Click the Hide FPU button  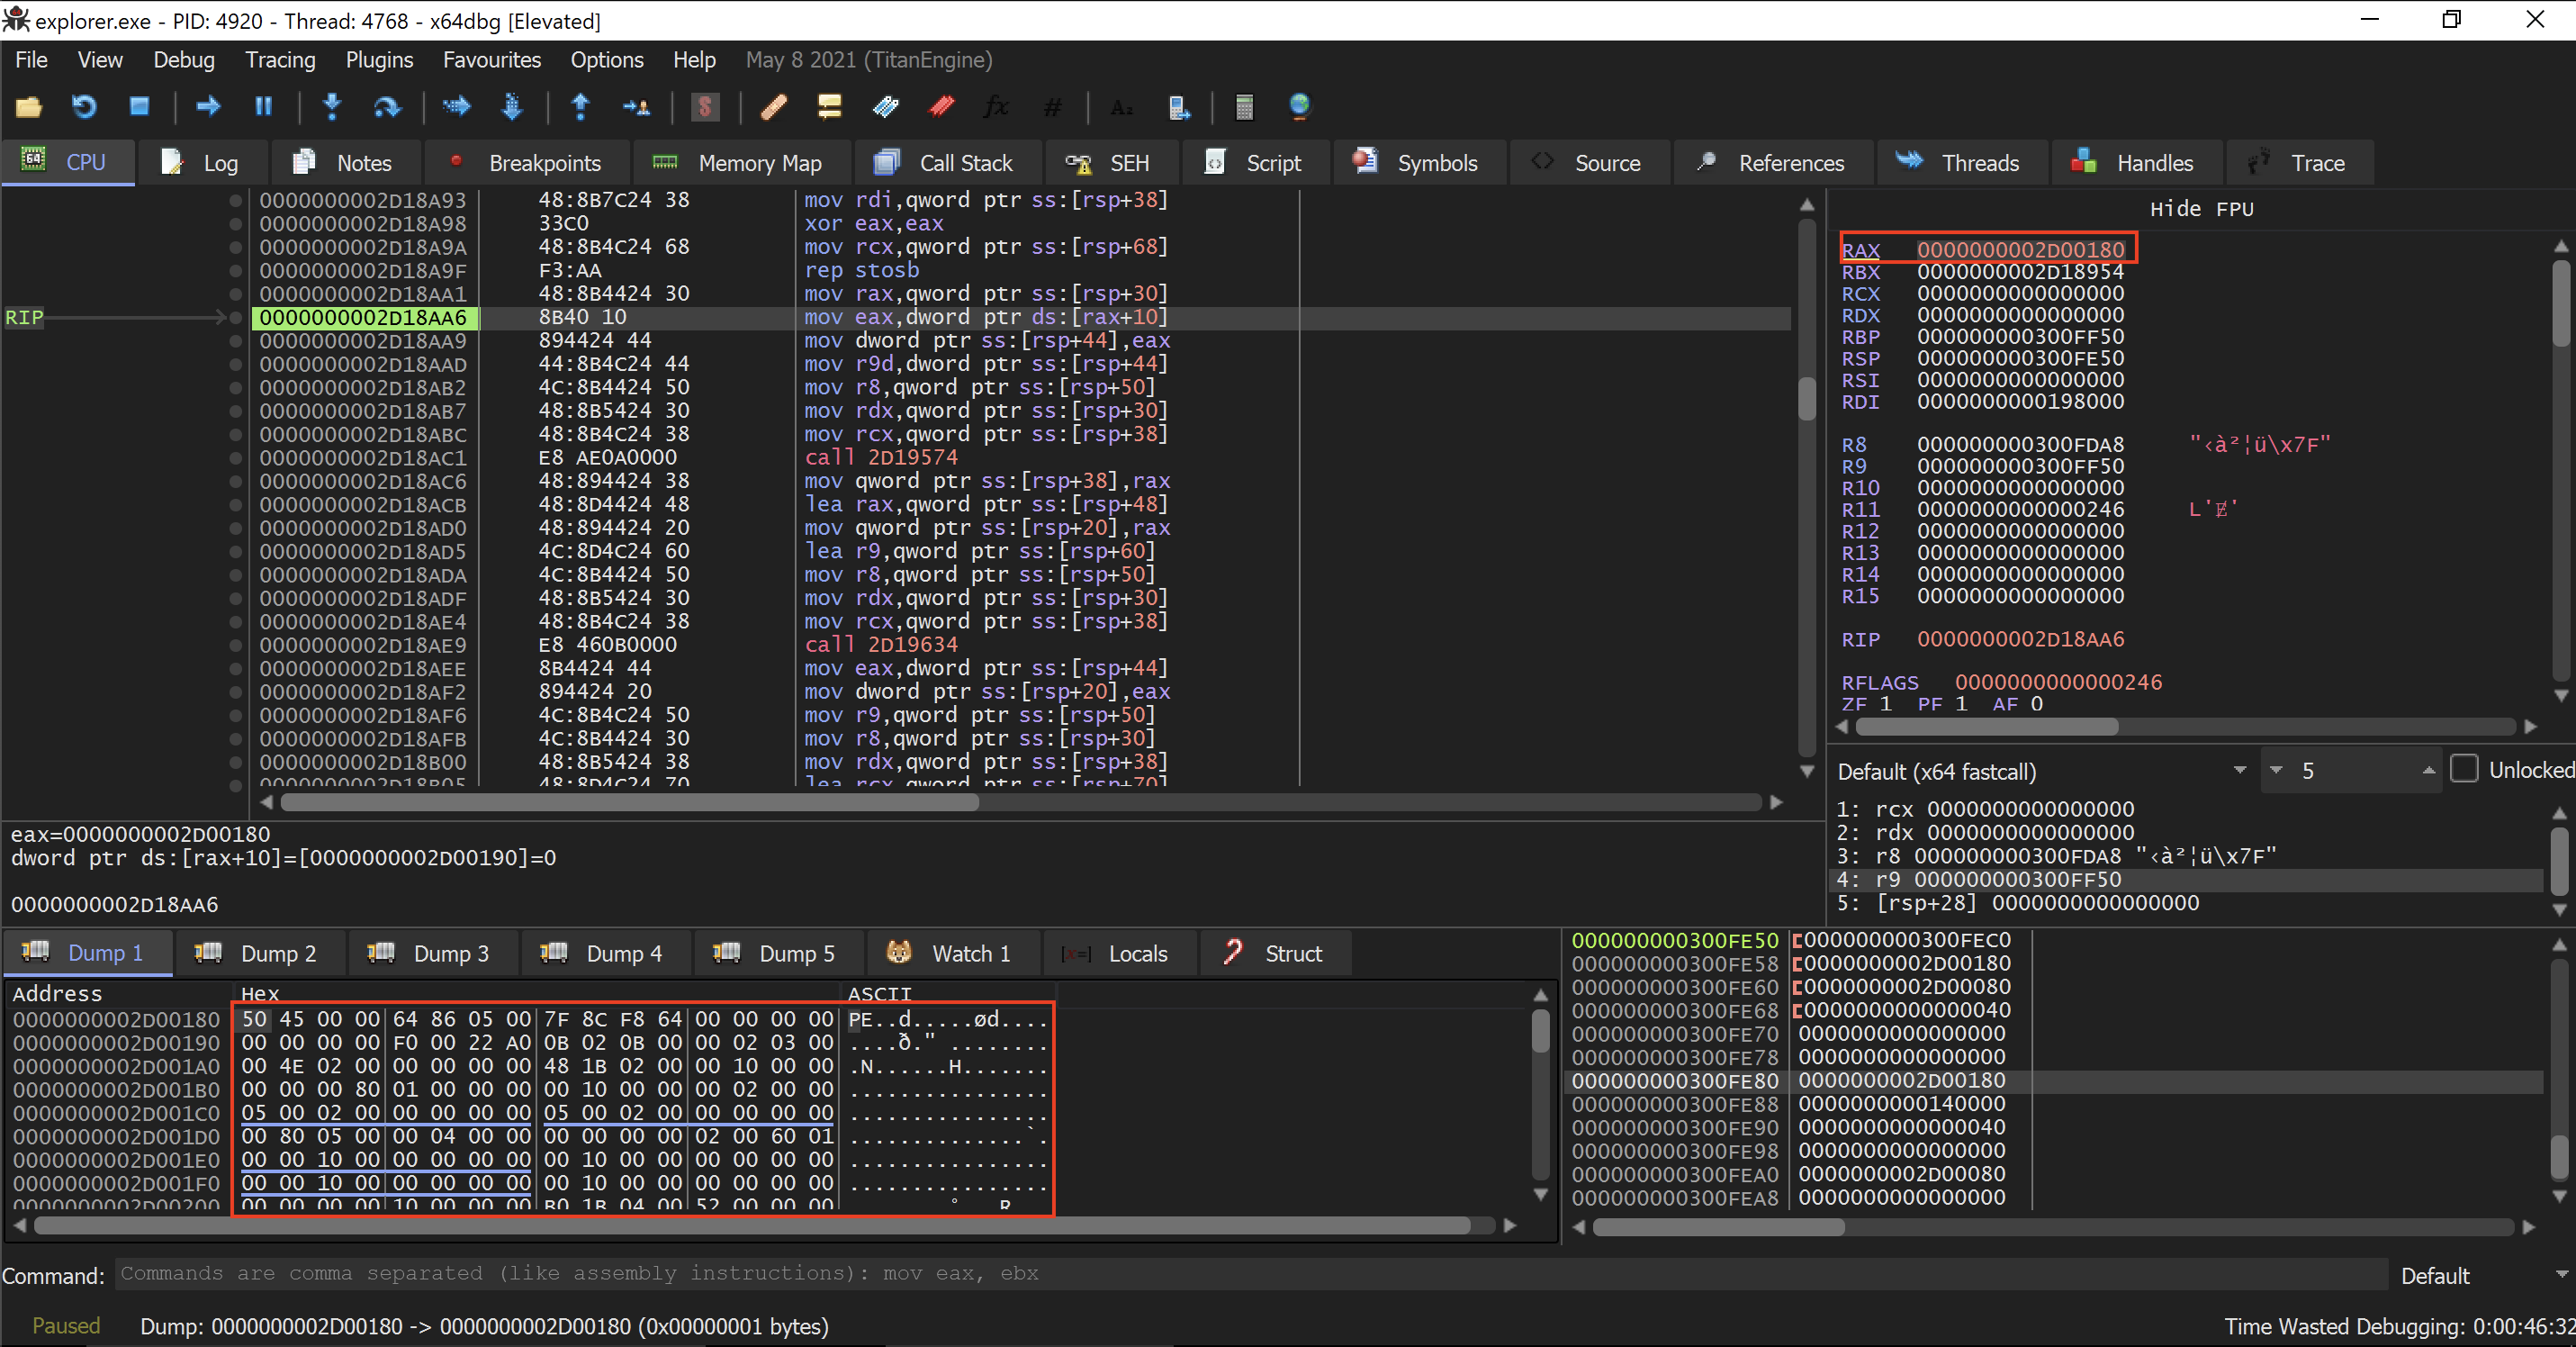[x=2201, y=208]
